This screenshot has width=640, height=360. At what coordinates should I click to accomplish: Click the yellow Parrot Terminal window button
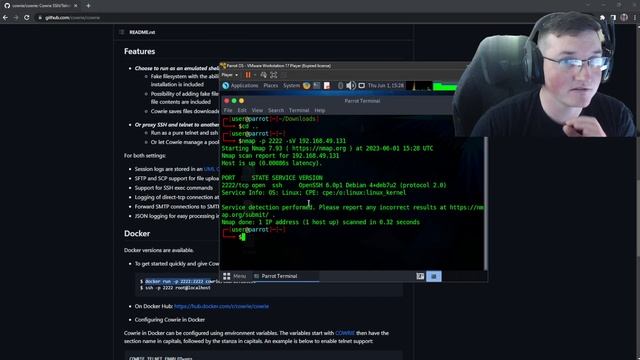tap(241, 101)
